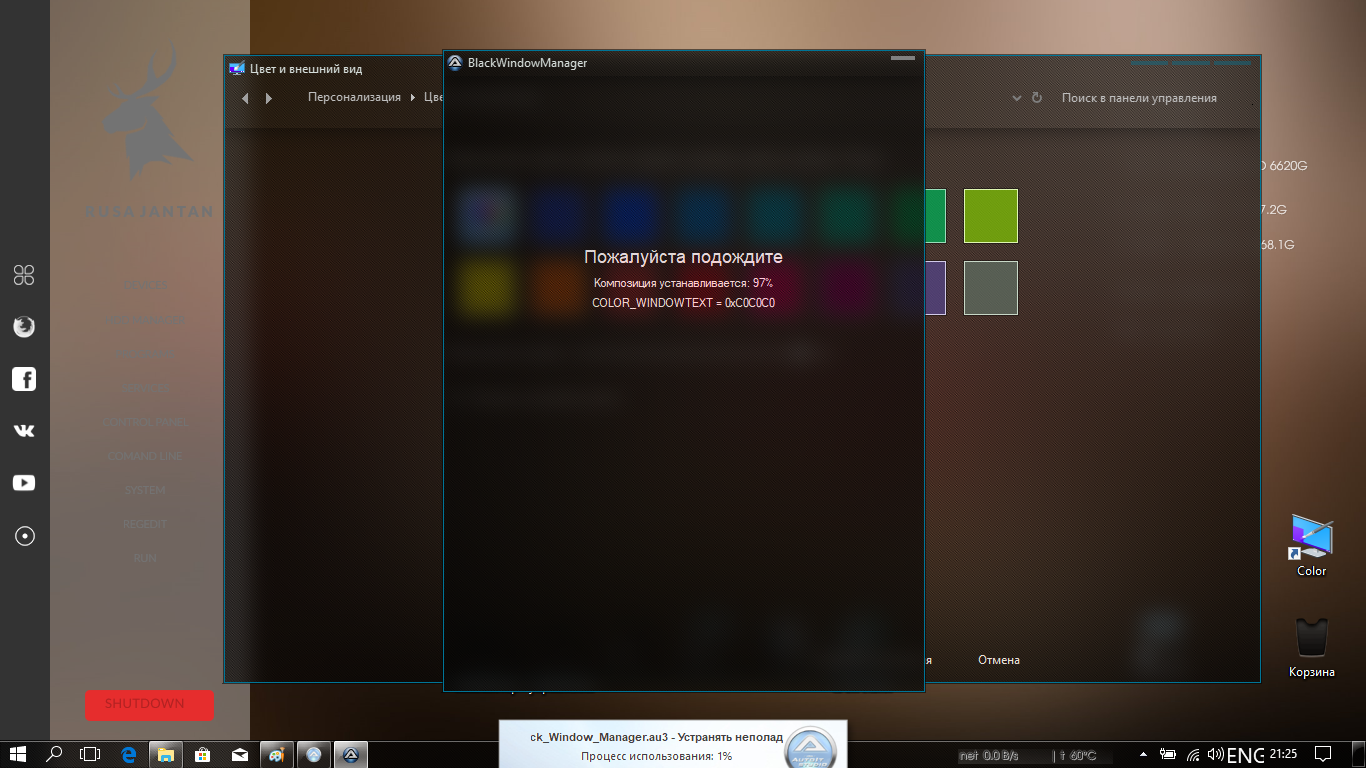The height and width of the screenshot is (768, 1366).
Task: Click the BlackWindowManager taskbar icon
Action: 350,754
